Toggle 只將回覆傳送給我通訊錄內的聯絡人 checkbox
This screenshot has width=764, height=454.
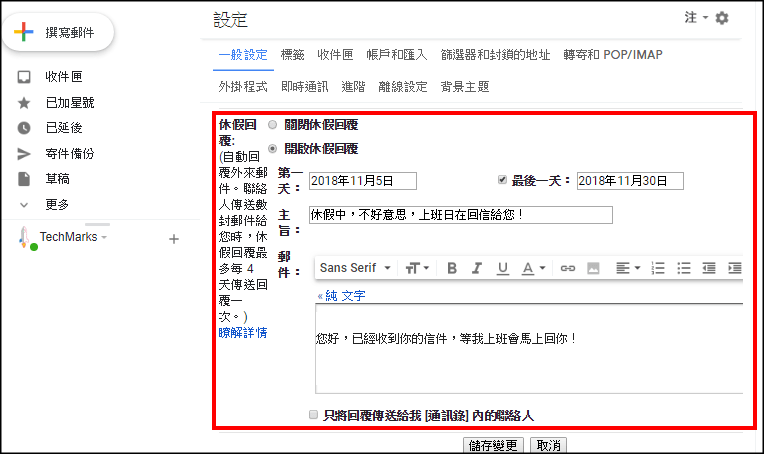tap(313, 415)
